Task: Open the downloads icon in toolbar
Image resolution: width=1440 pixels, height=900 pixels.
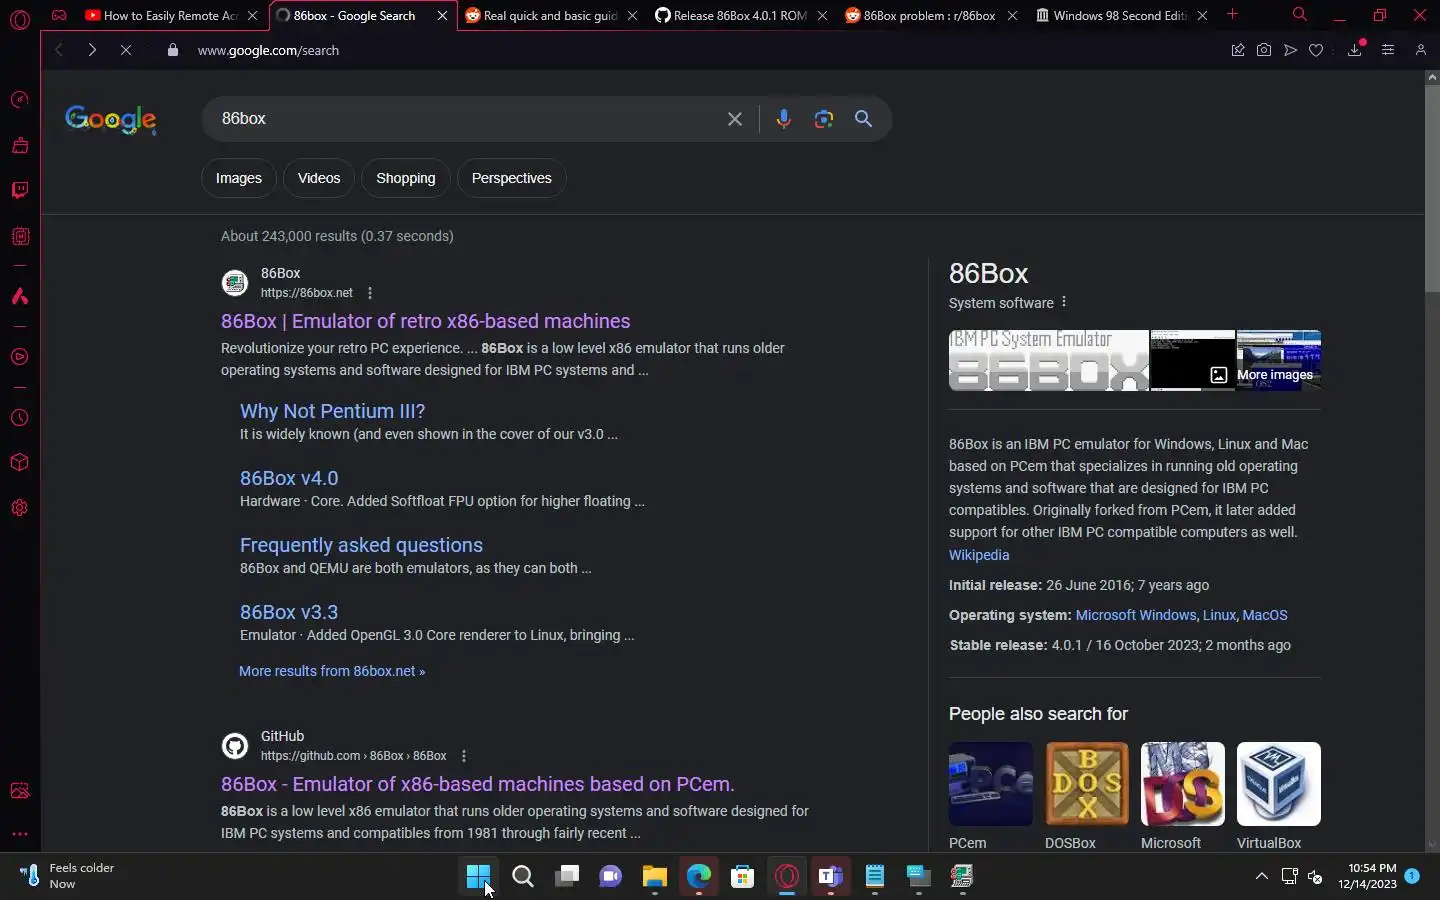Action: pyautogui.click(x=1355, y=50)
